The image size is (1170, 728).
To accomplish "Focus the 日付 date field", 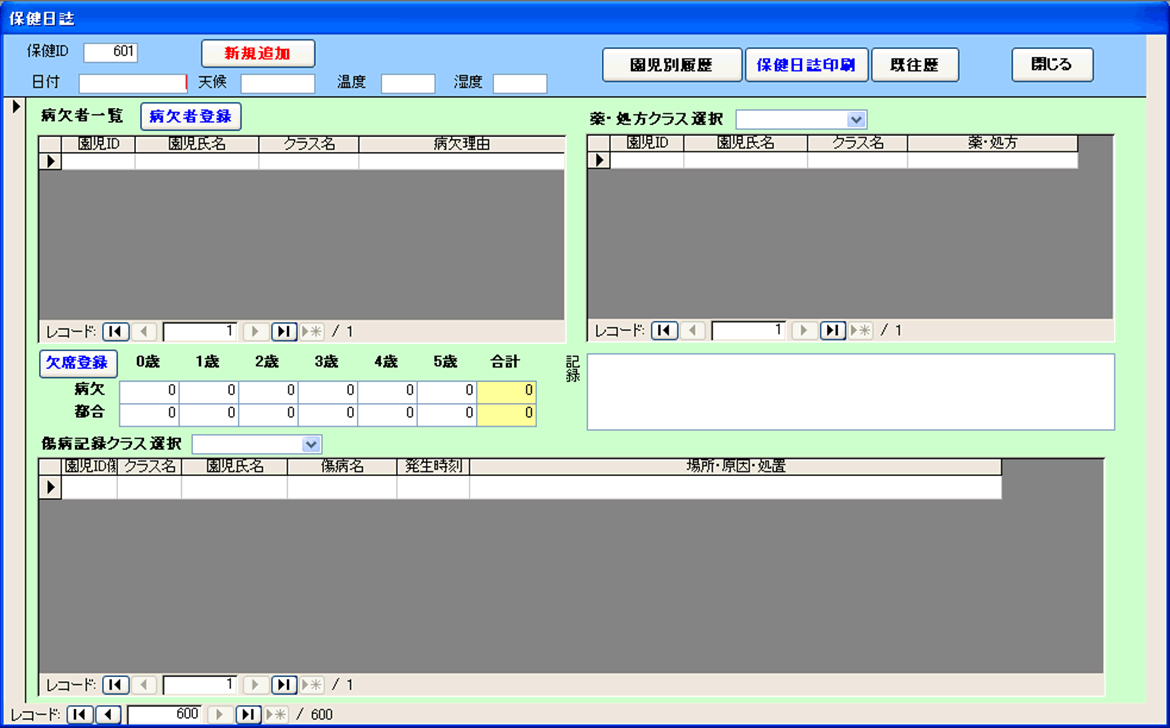I will (133, 83).
